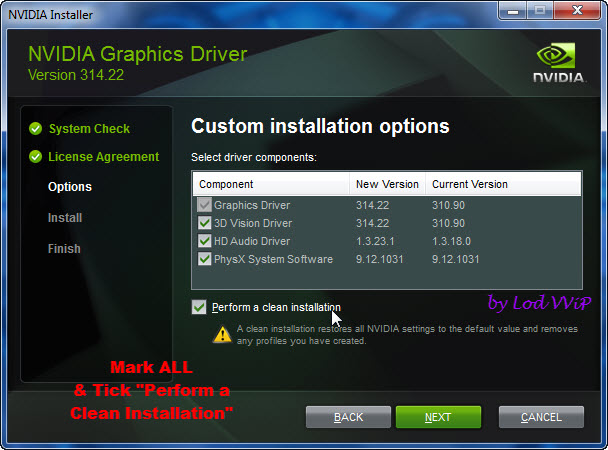
Task: Uncheck the 3D Vision Driver checkbox
Action: [x=204, y=223]
